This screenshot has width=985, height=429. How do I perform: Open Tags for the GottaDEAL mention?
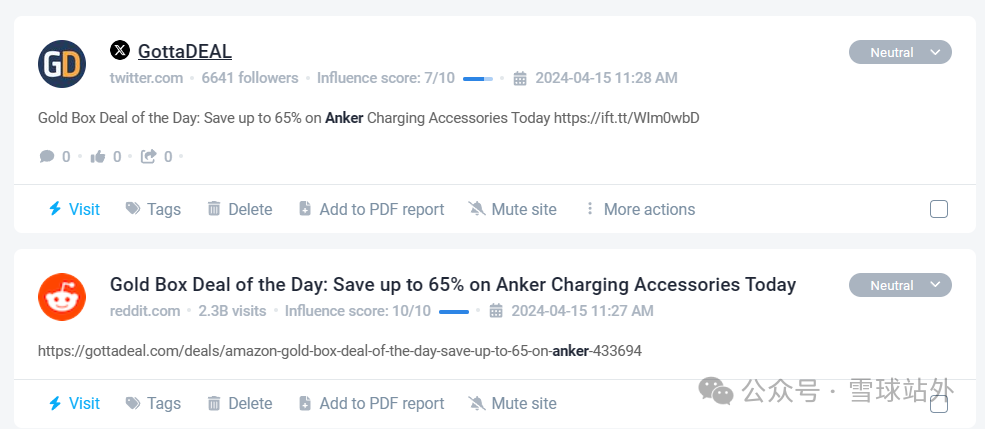(153, 209)
